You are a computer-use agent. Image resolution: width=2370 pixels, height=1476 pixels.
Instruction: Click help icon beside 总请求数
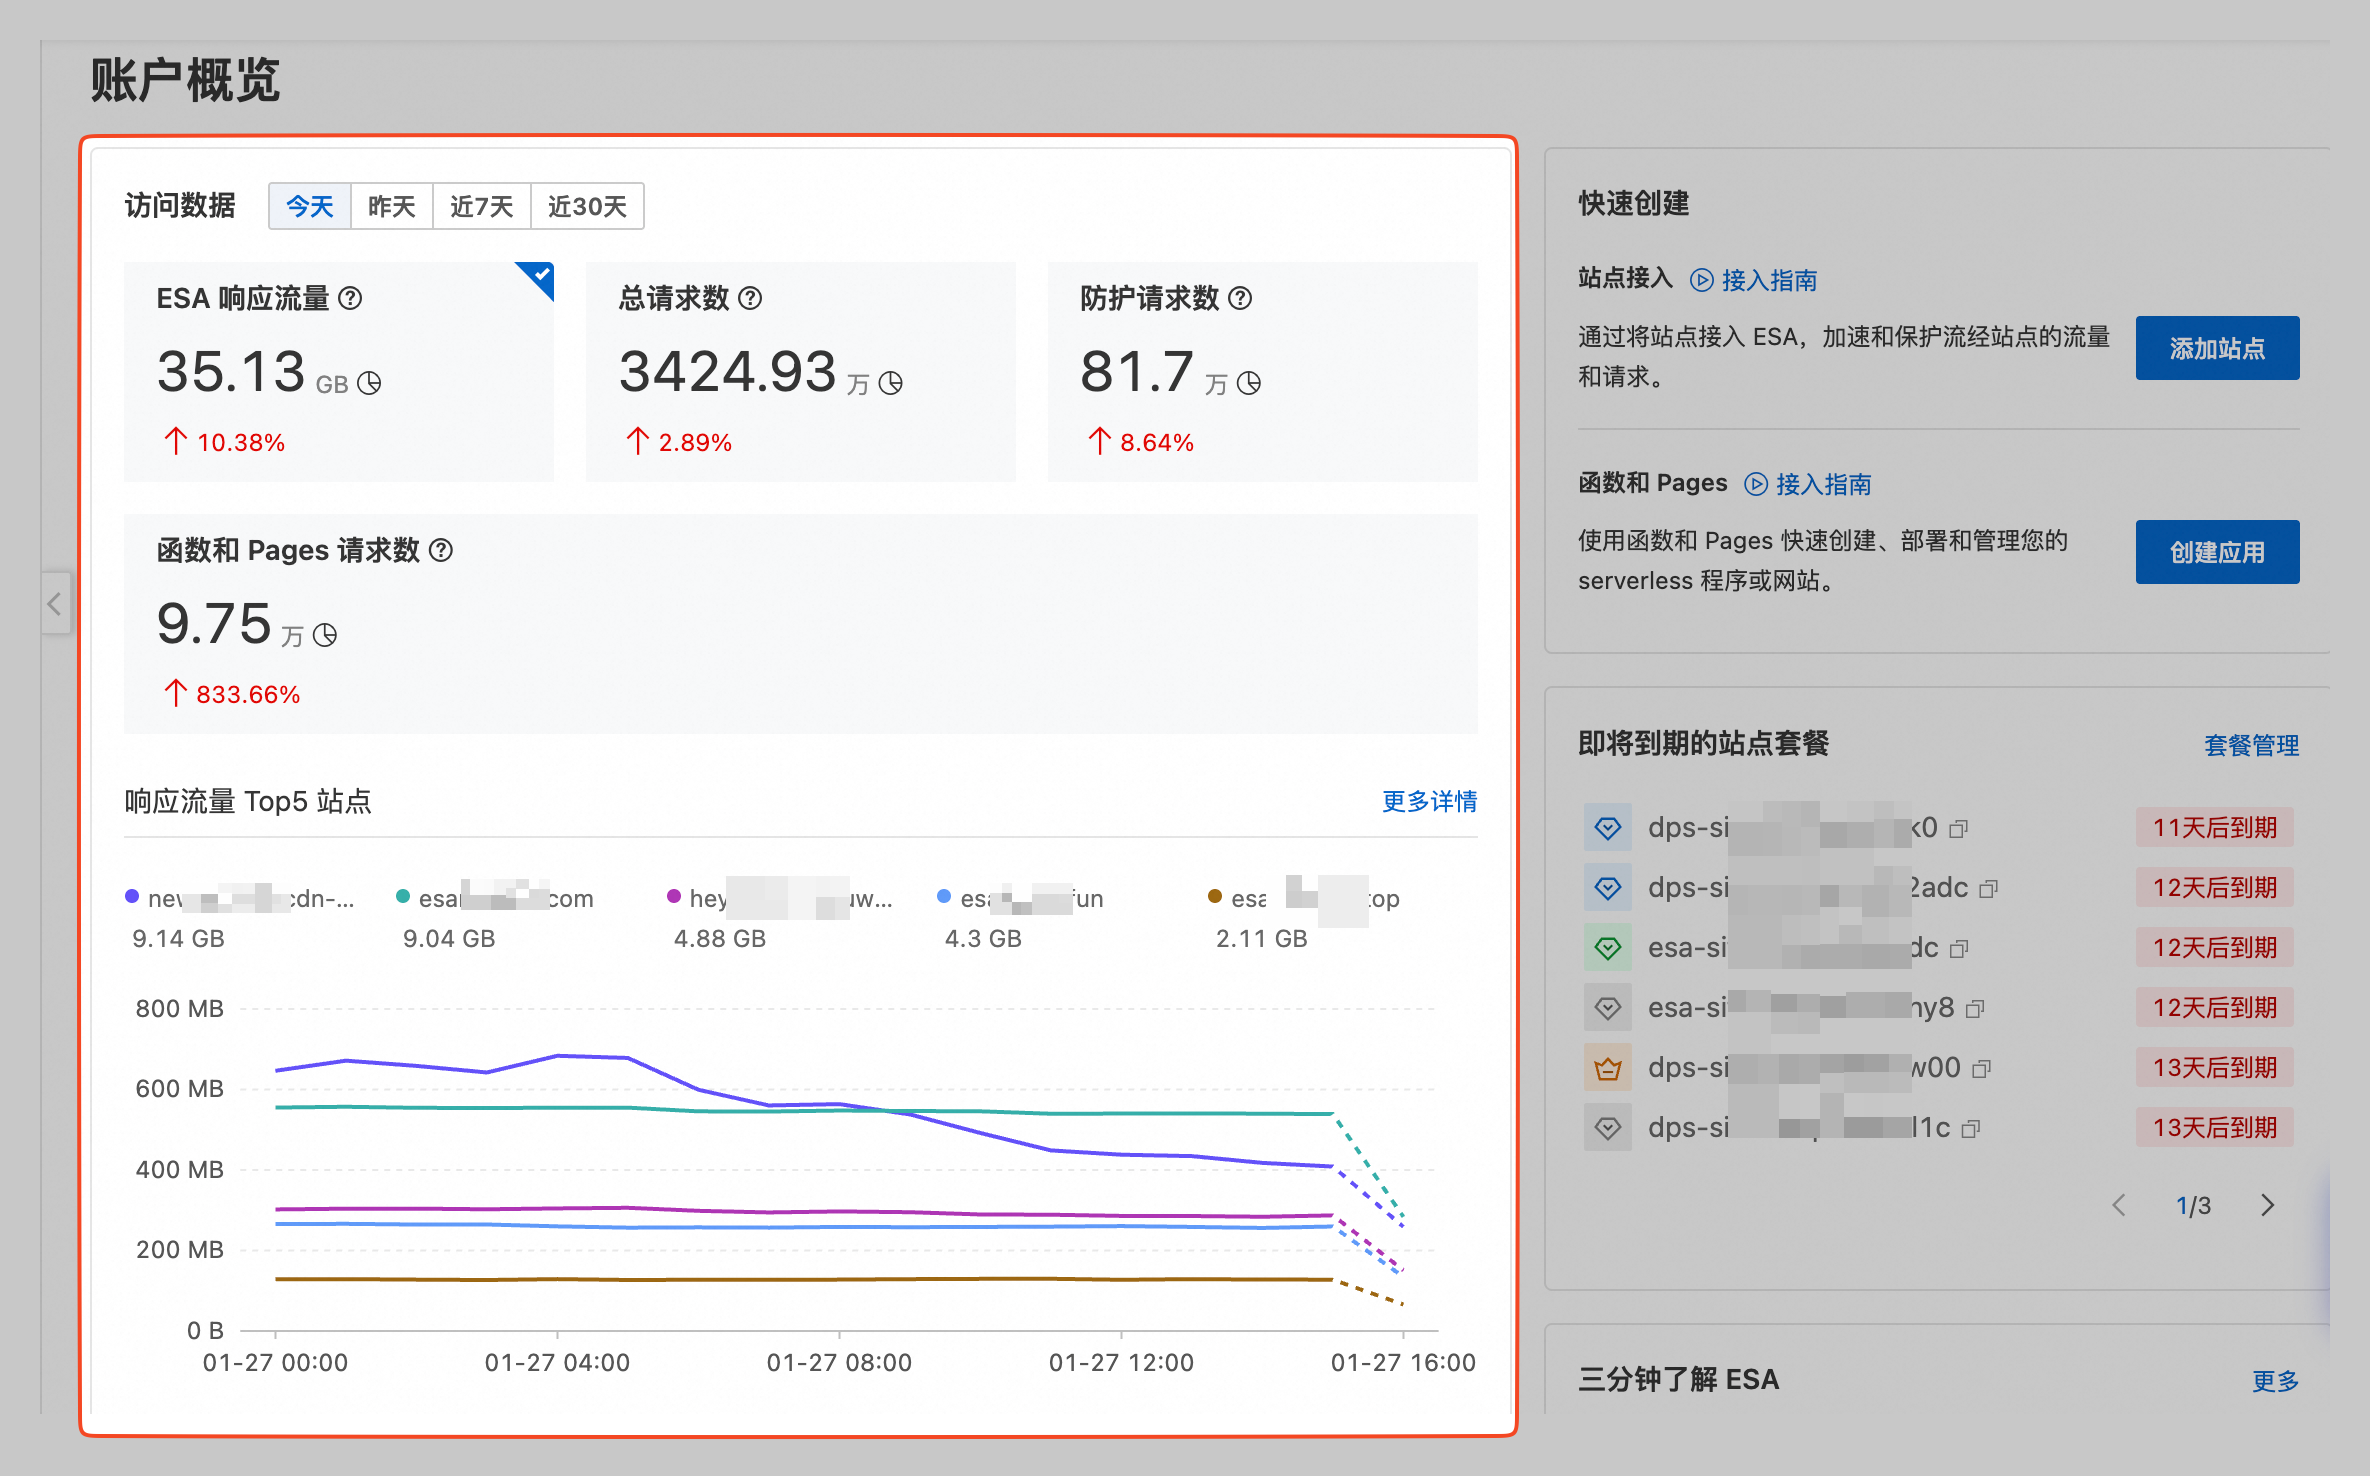click(x=750, y=298)
